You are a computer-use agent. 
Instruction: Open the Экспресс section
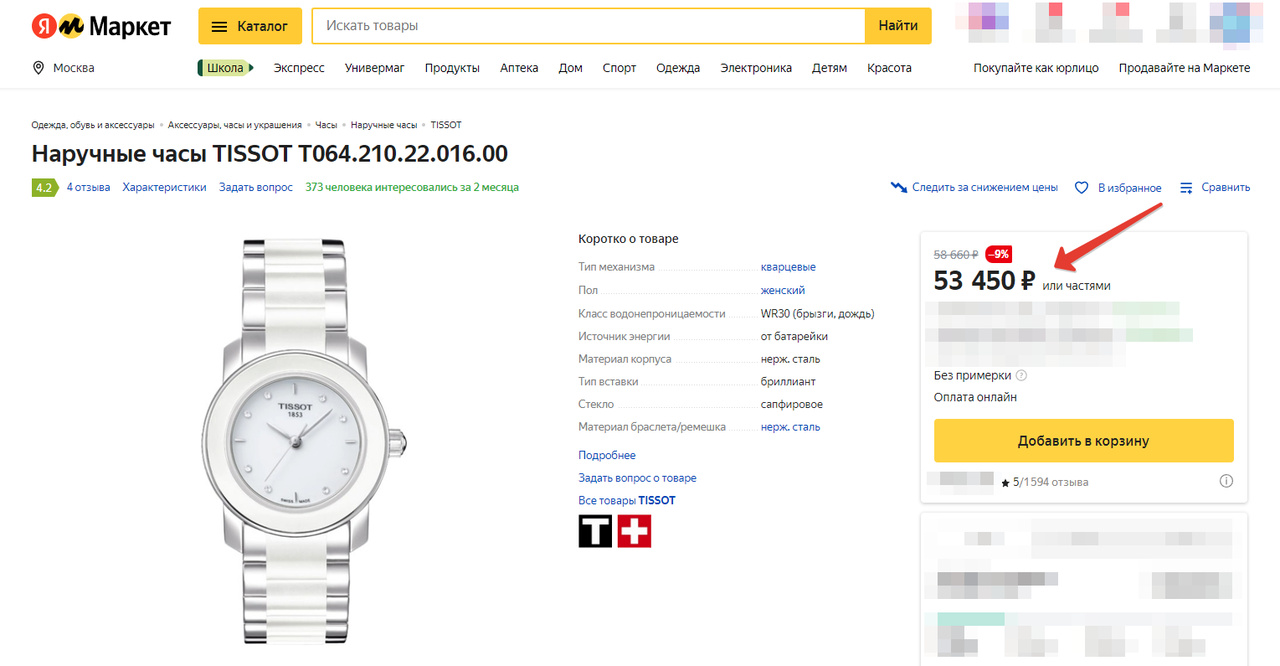[299, 68]
